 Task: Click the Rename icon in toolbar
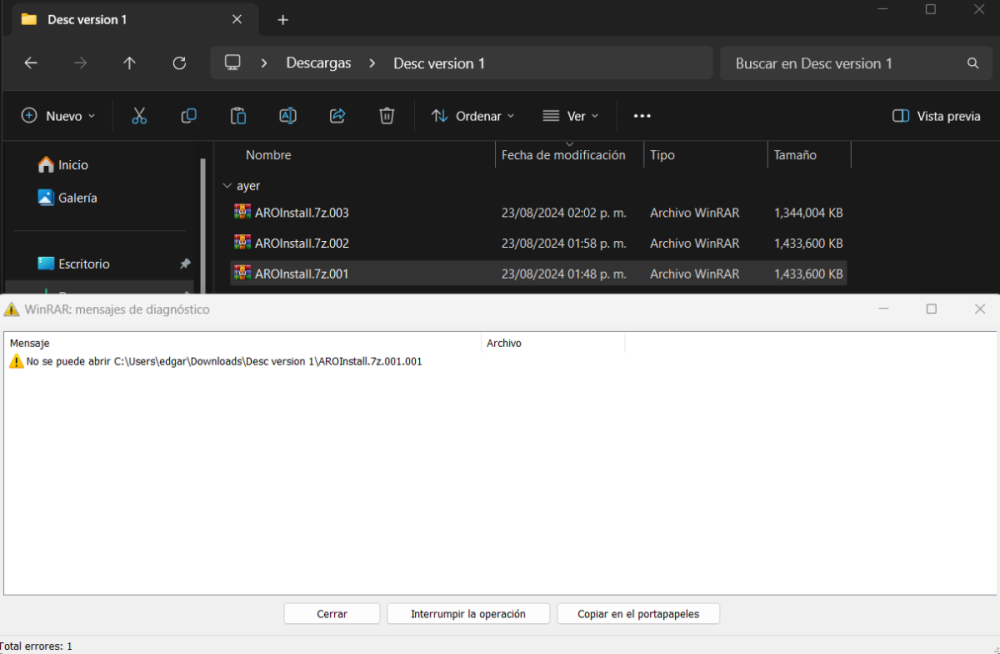click(288, 116)
